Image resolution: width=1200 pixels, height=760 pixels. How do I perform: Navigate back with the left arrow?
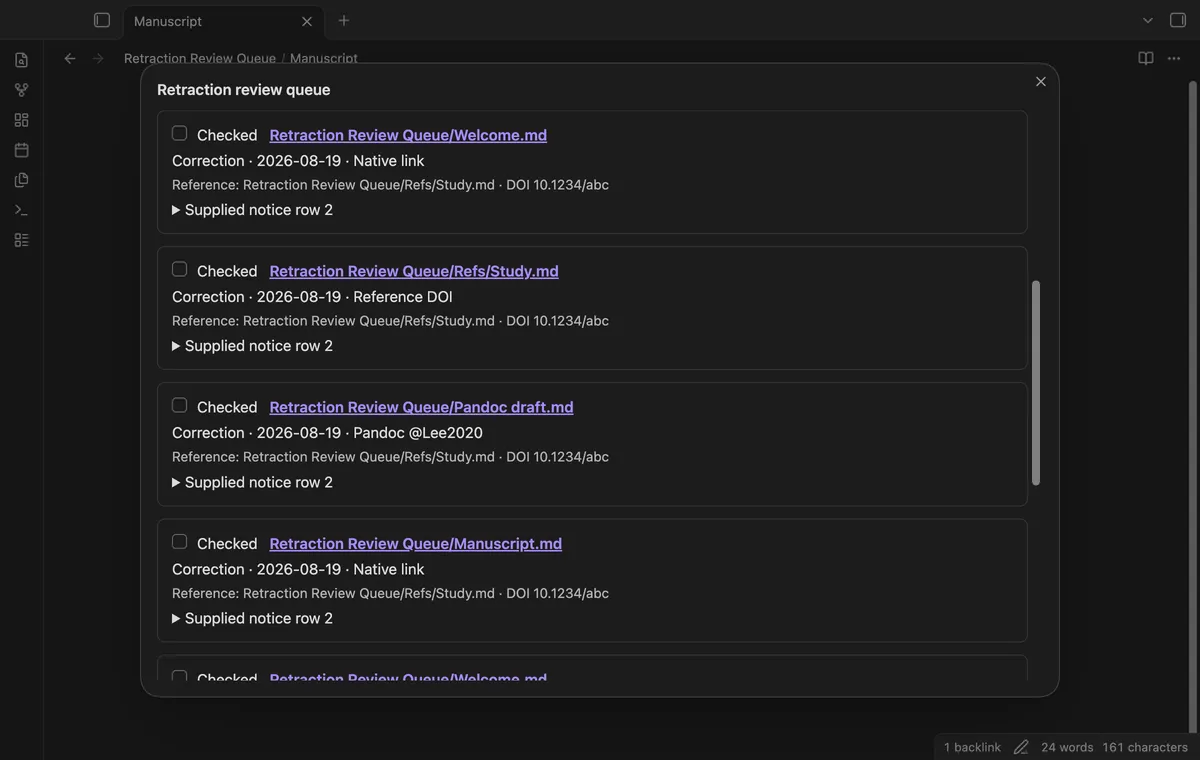click(x=70, y=58)
